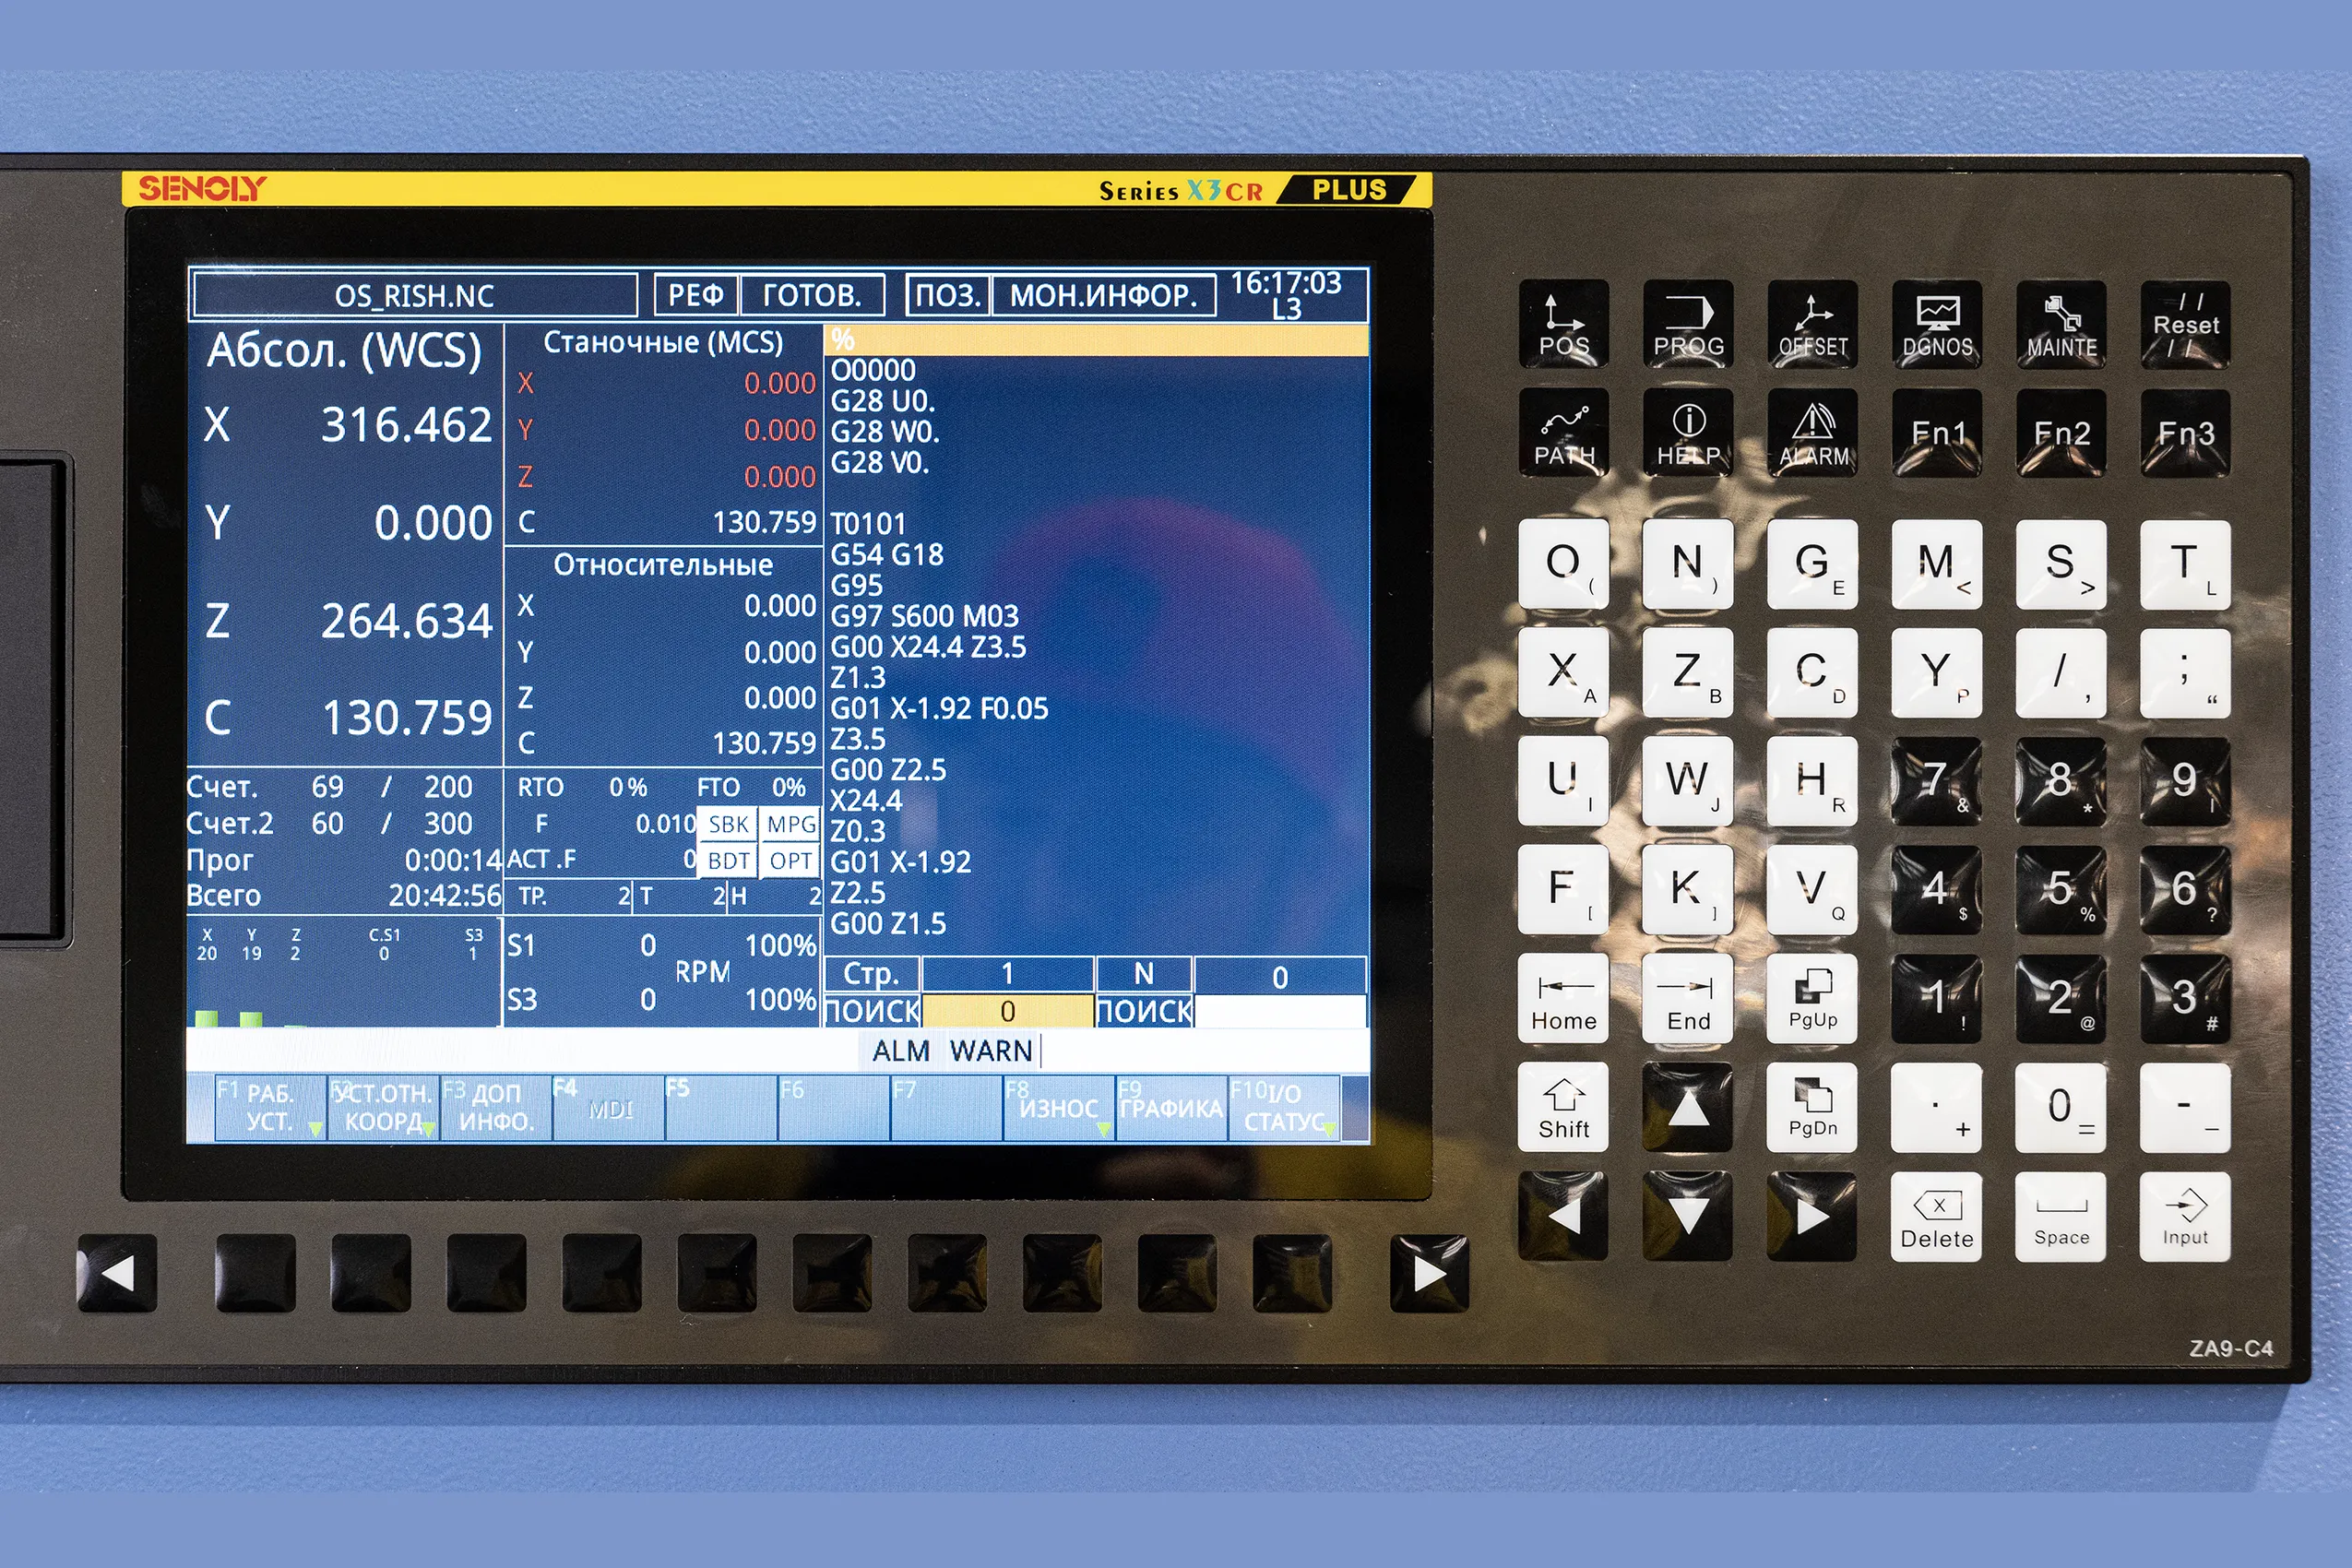
Task: Click the softkey bar left scroll arrow
Action: pyautogui.click(x=117, y=1273)
